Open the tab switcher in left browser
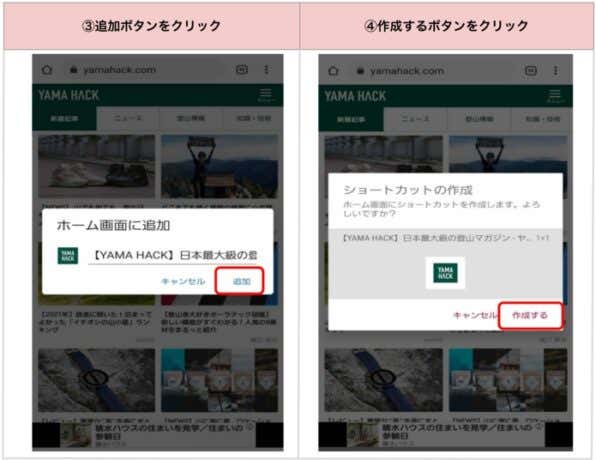This screenshot has width=596, height=460. pyautogui.click(x=242, y=70)
